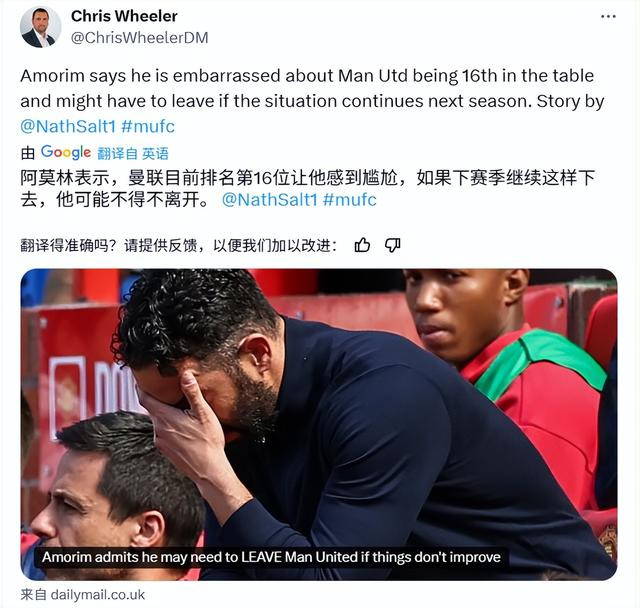Click the 来自 label before dailymail source

click(x=33, y=595)
